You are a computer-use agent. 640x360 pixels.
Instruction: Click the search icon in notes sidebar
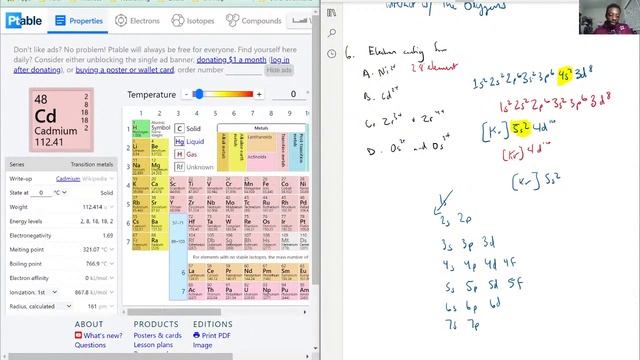(x=332, y=33)
